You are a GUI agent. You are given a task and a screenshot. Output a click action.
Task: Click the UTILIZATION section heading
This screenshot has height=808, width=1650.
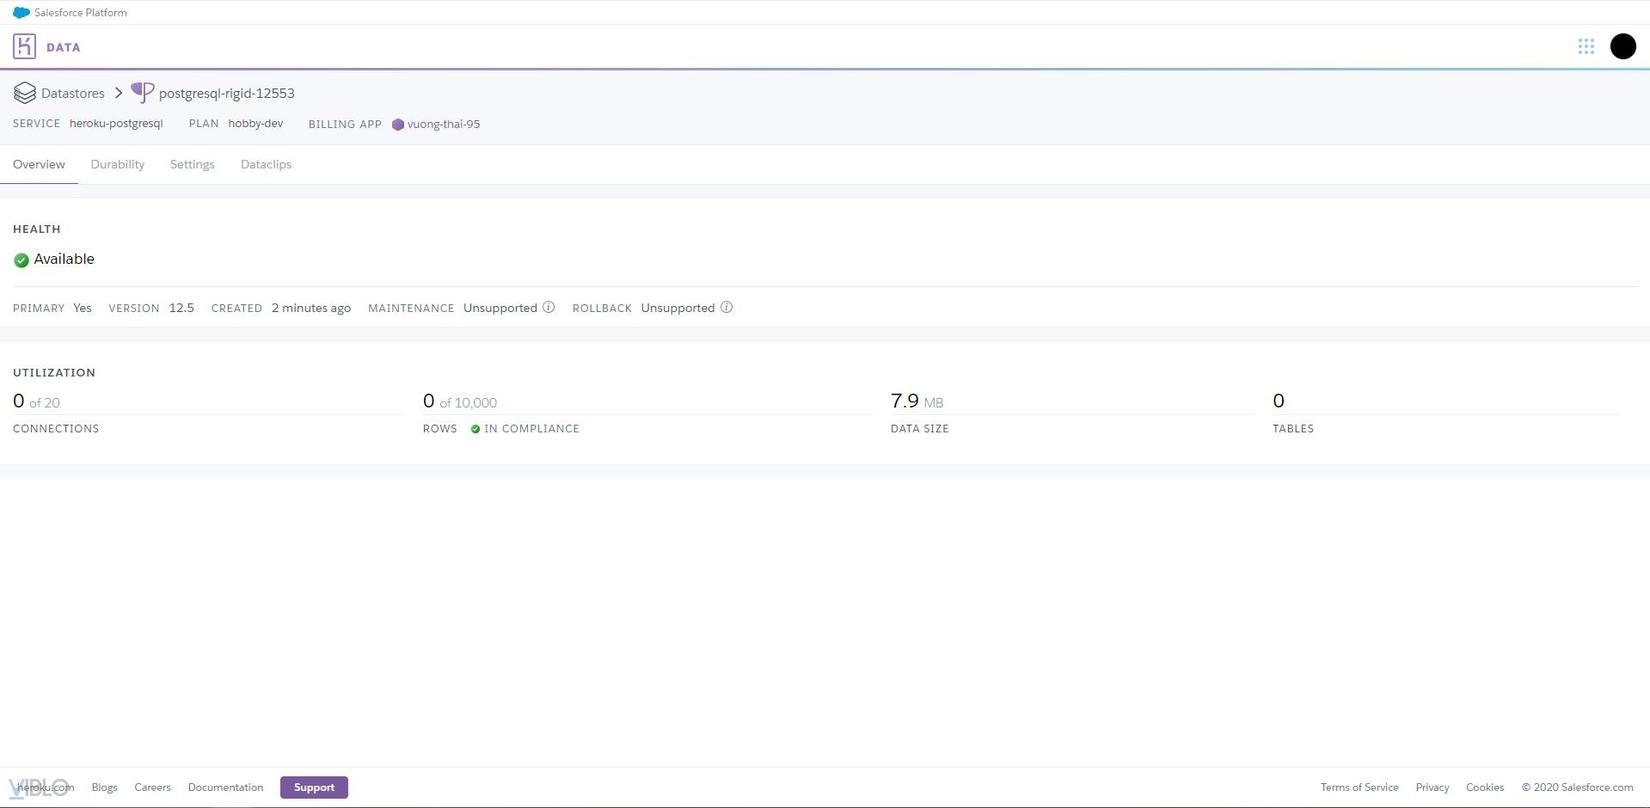[54, 373]
